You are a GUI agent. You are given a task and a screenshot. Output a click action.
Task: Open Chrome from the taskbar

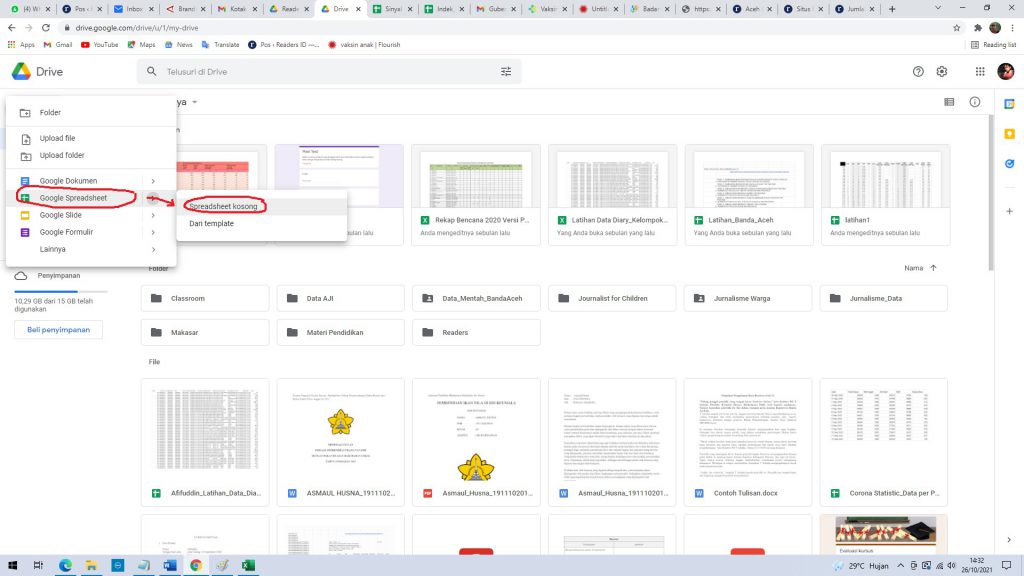point(196,566)
